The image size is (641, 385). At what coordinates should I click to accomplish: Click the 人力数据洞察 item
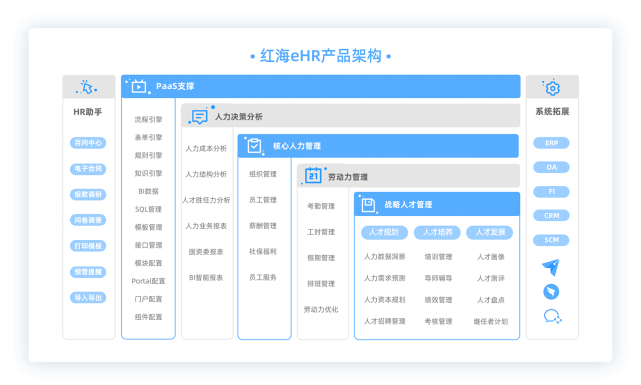385,257
